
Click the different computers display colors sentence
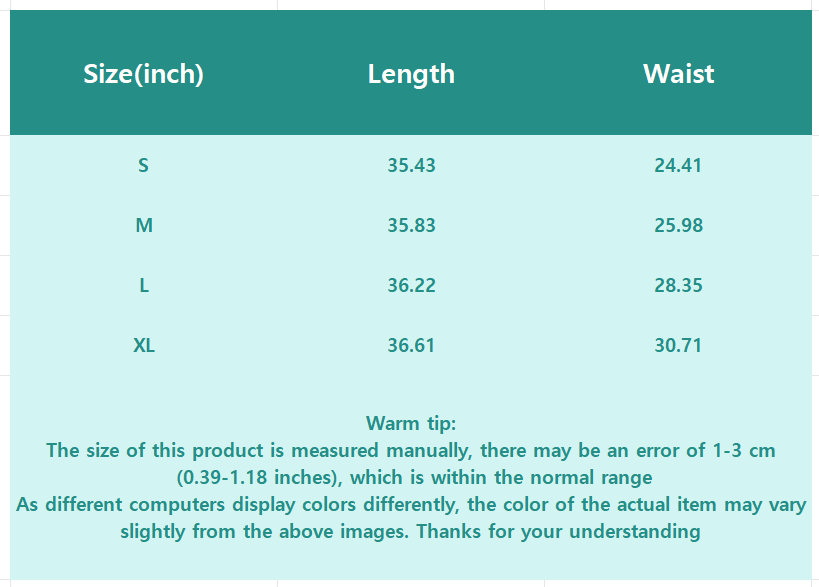pyautogui.click(x=411, y=504)
